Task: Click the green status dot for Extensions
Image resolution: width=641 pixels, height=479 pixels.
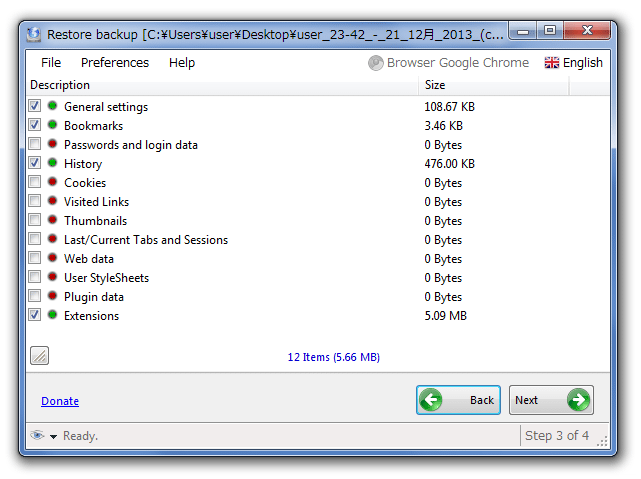Action: click(x=52, y=315)
